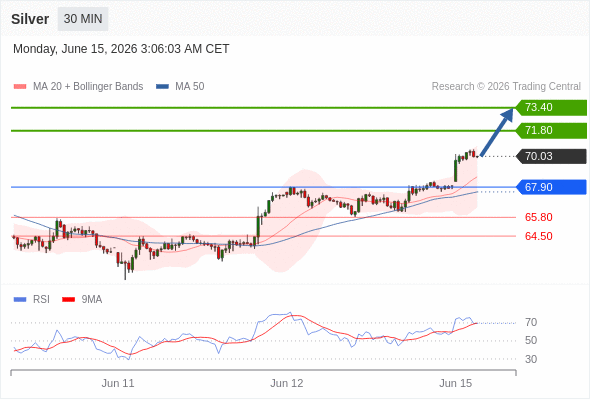
Task: Toggle the MA 20 + Bollinger Bands legend label
Action: [x=88, y=87]
